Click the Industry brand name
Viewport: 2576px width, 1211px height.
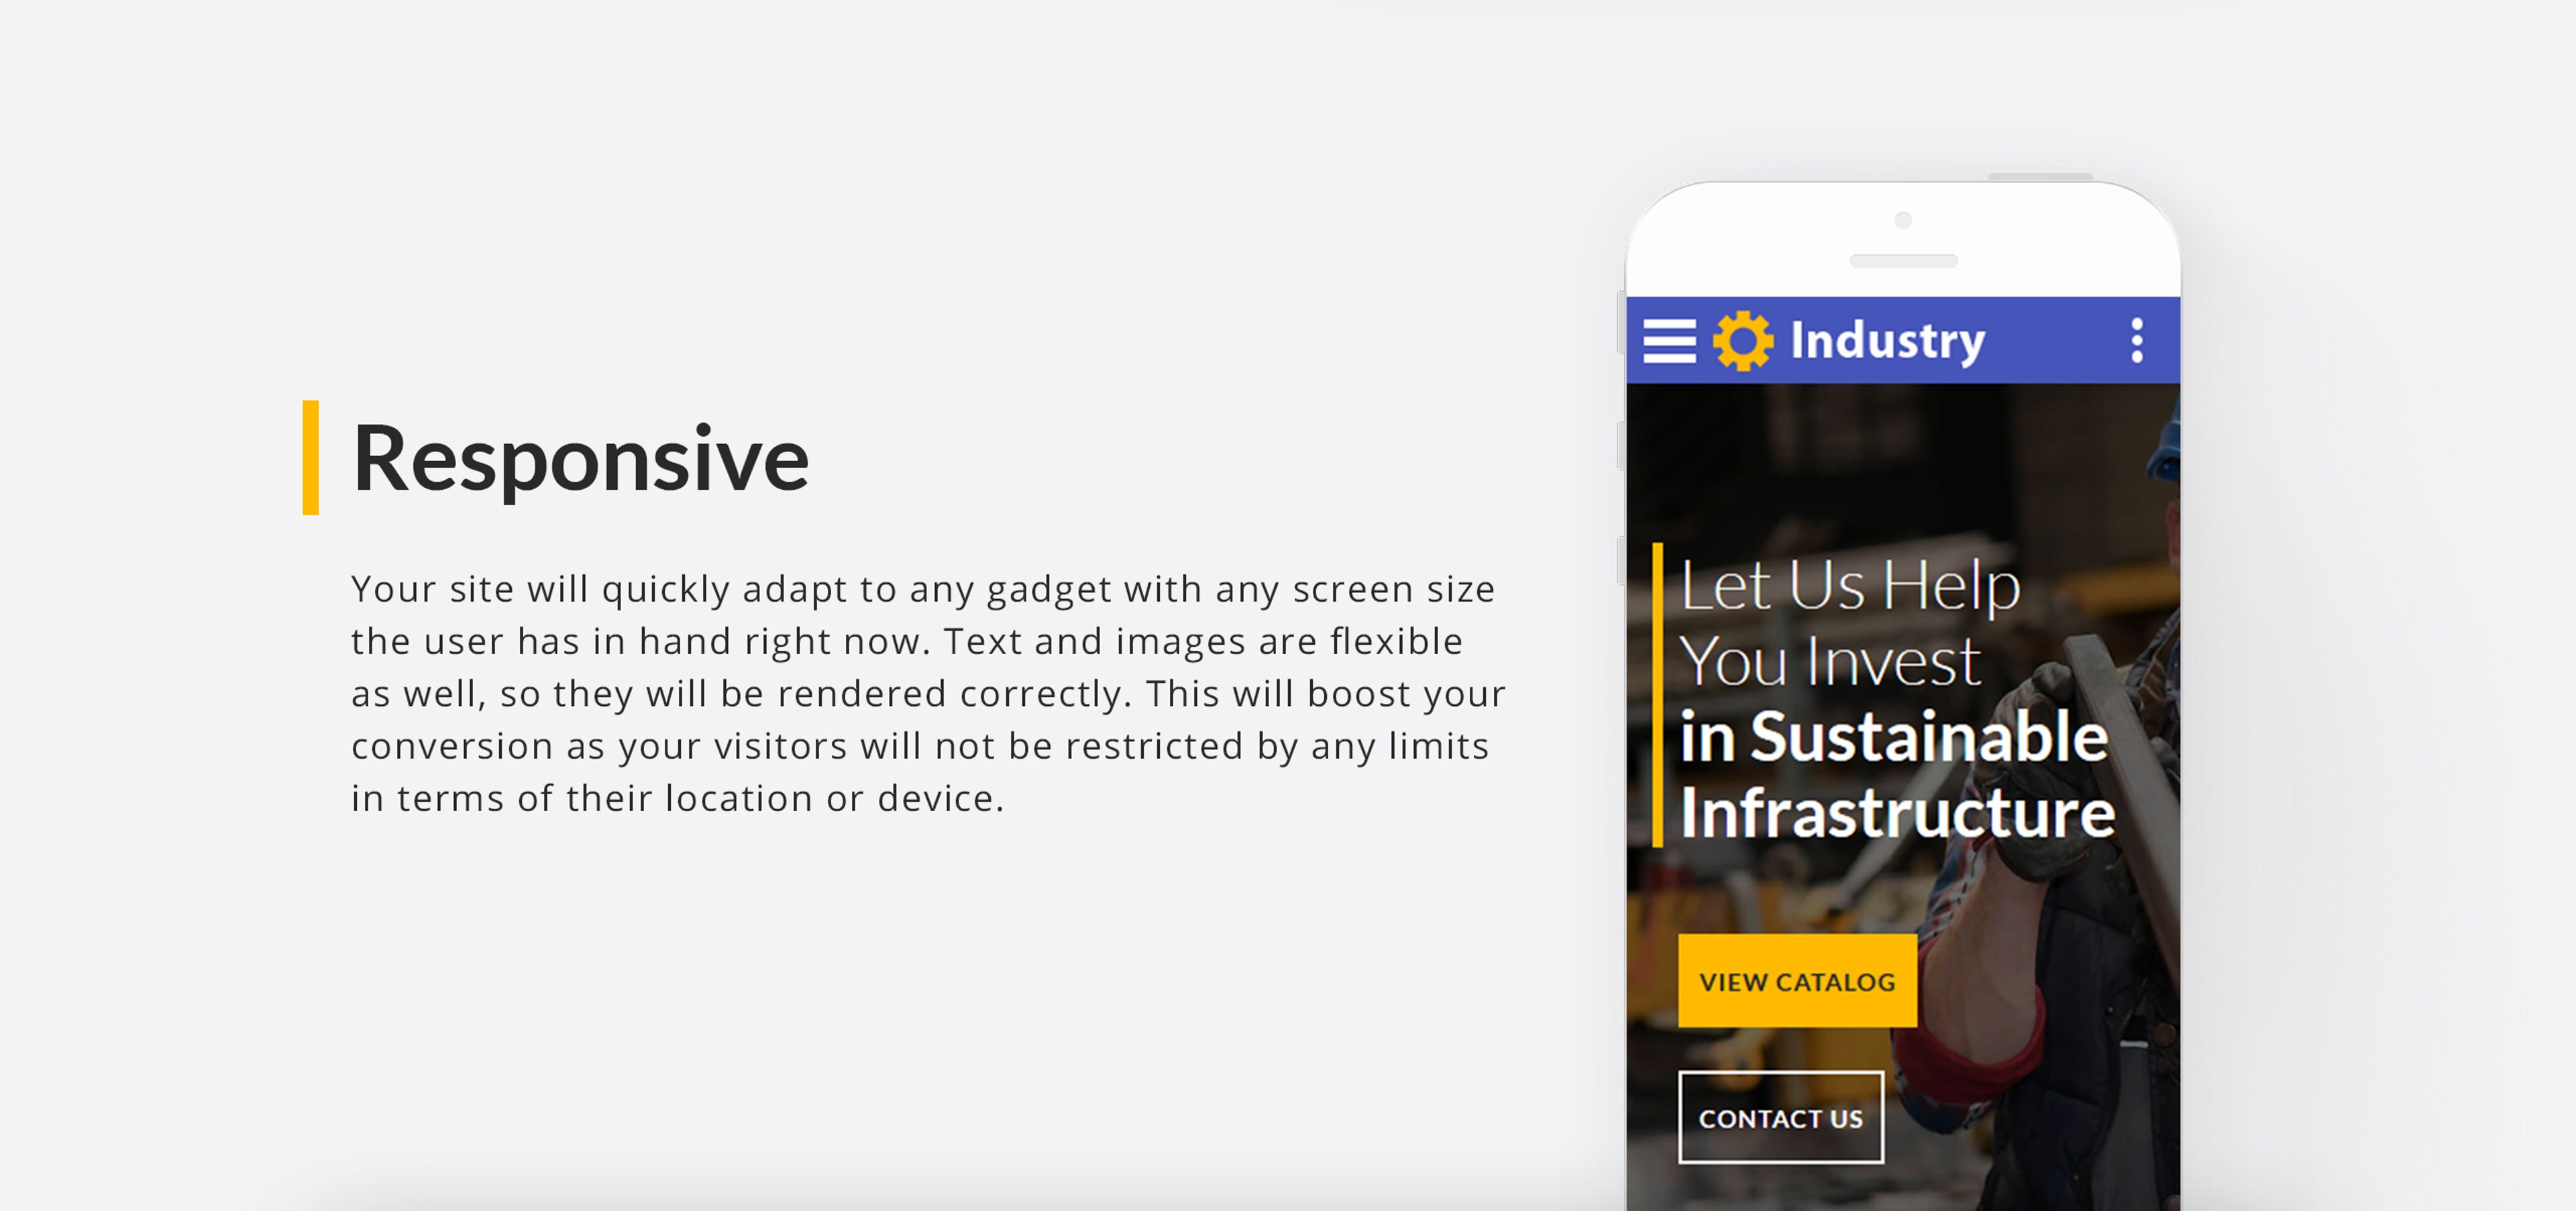[1887, 342]
